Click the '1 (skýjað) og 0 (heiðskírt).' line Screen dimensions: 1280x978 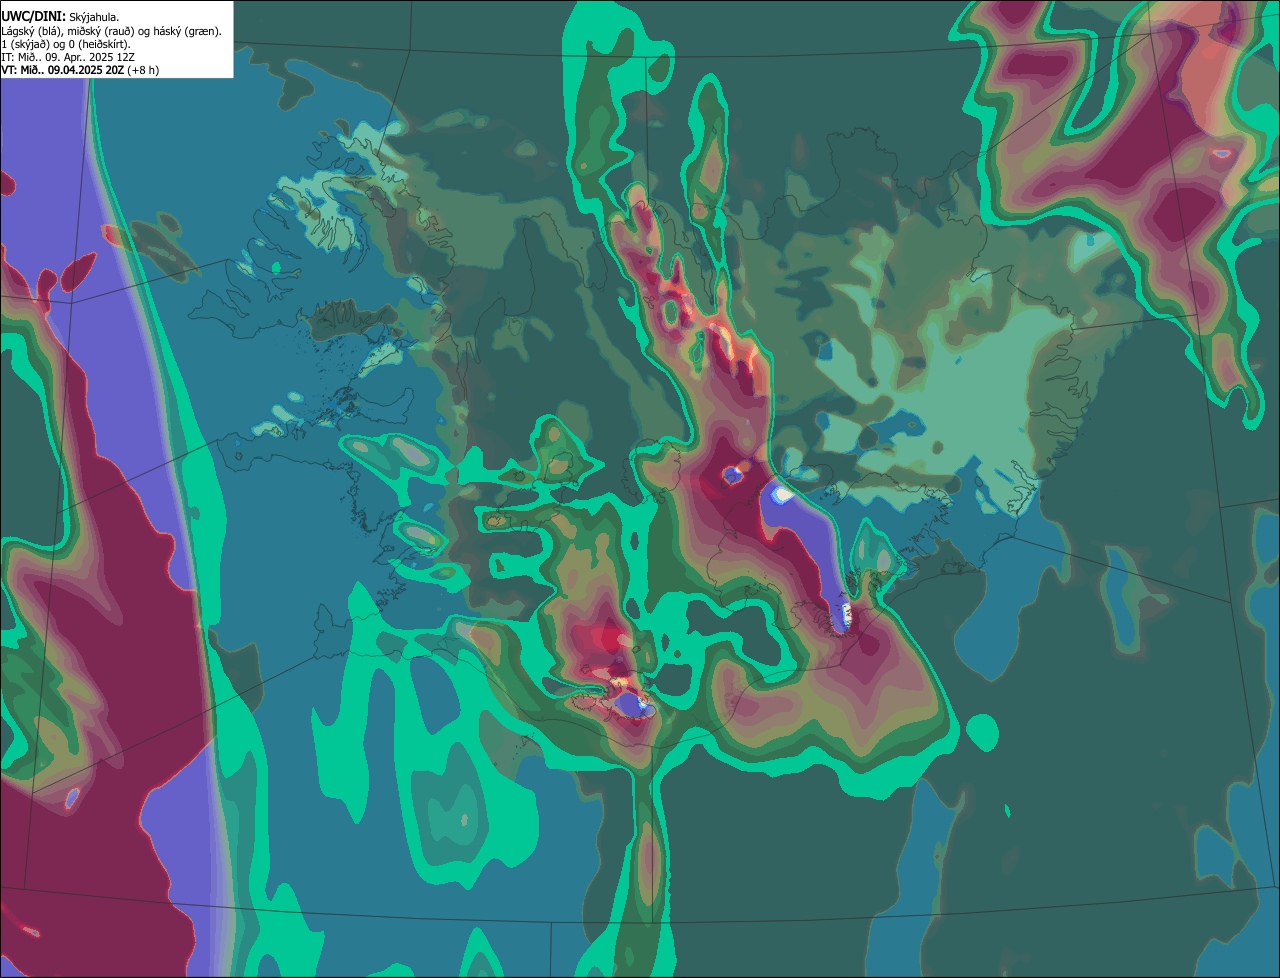66,44
